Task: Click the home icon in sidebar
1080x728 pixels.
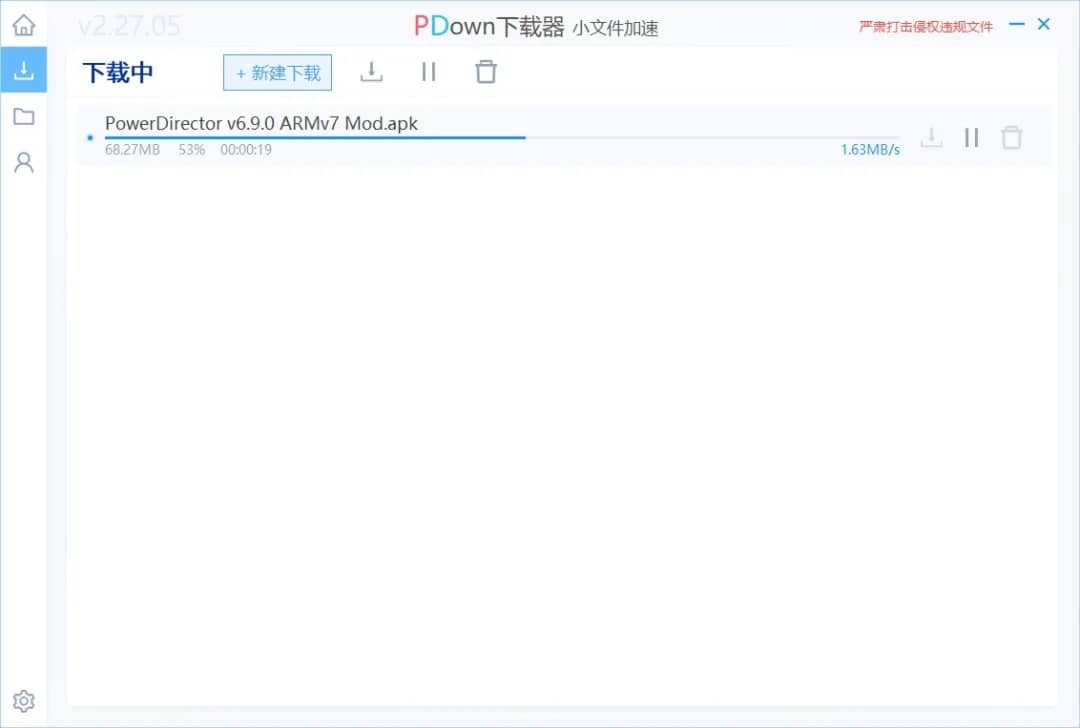Action: 23,23
